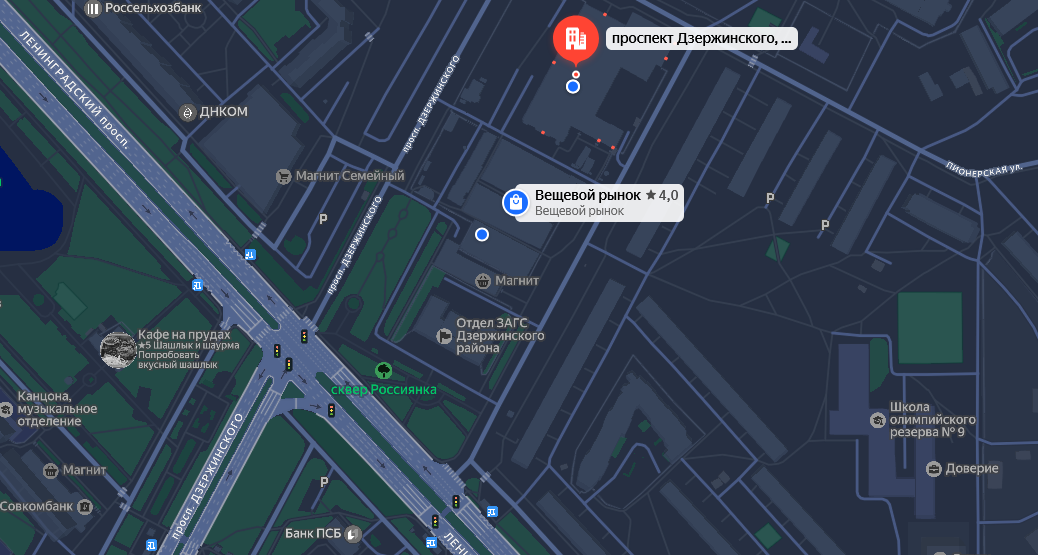
Task: Select the blue dot below the red pin
Action: 573,87
